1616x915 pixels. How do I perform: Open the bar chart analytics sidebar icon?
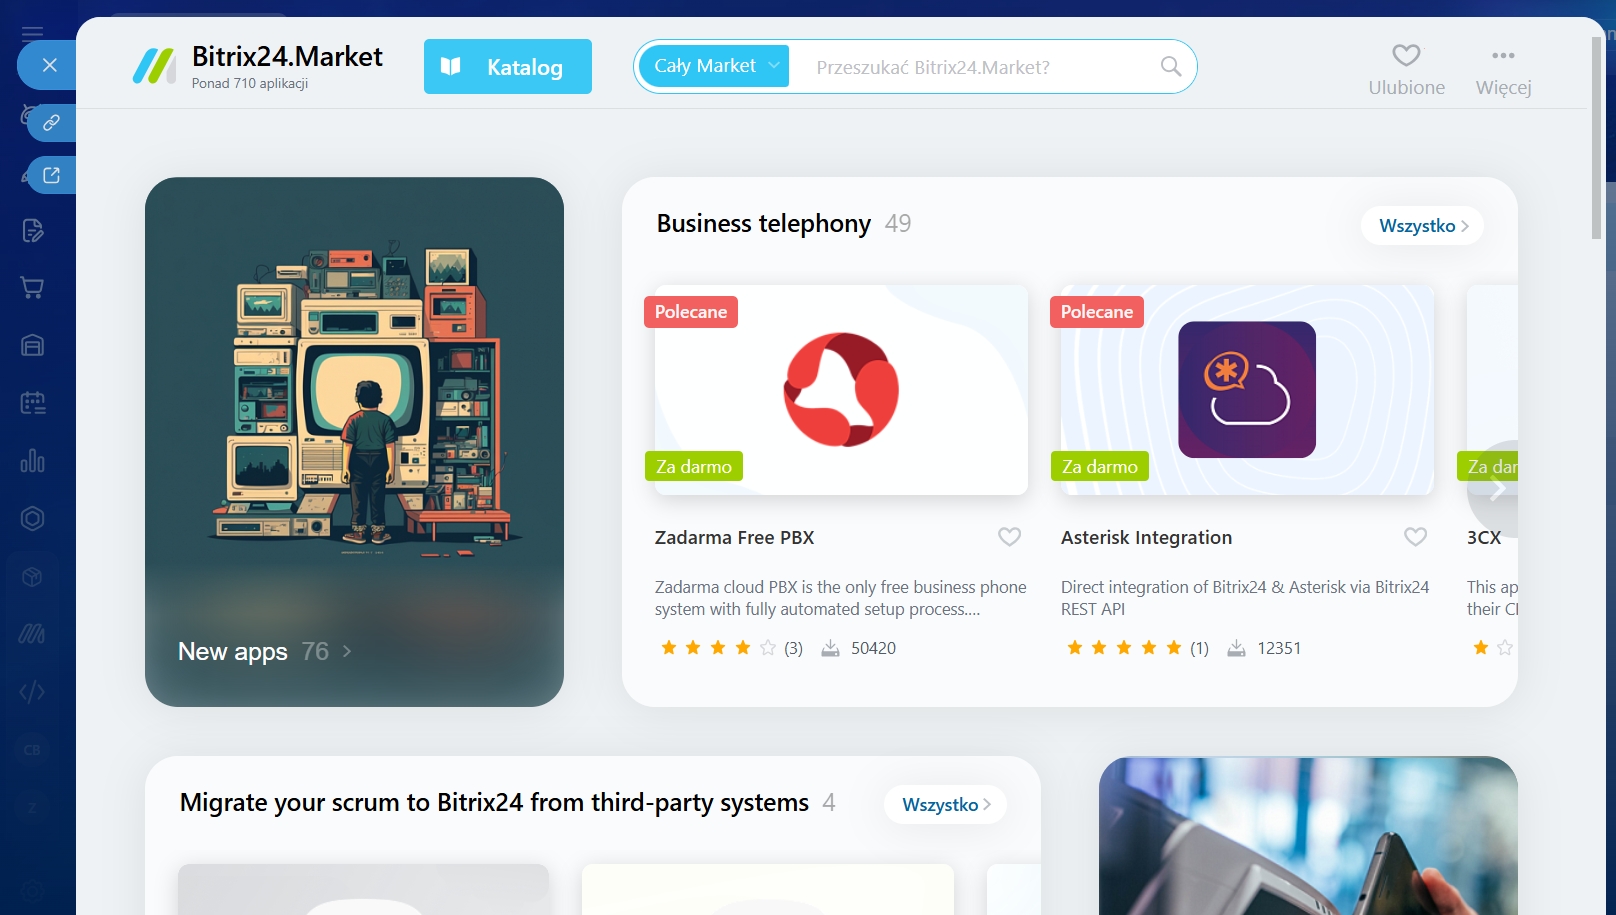[32, 461]
